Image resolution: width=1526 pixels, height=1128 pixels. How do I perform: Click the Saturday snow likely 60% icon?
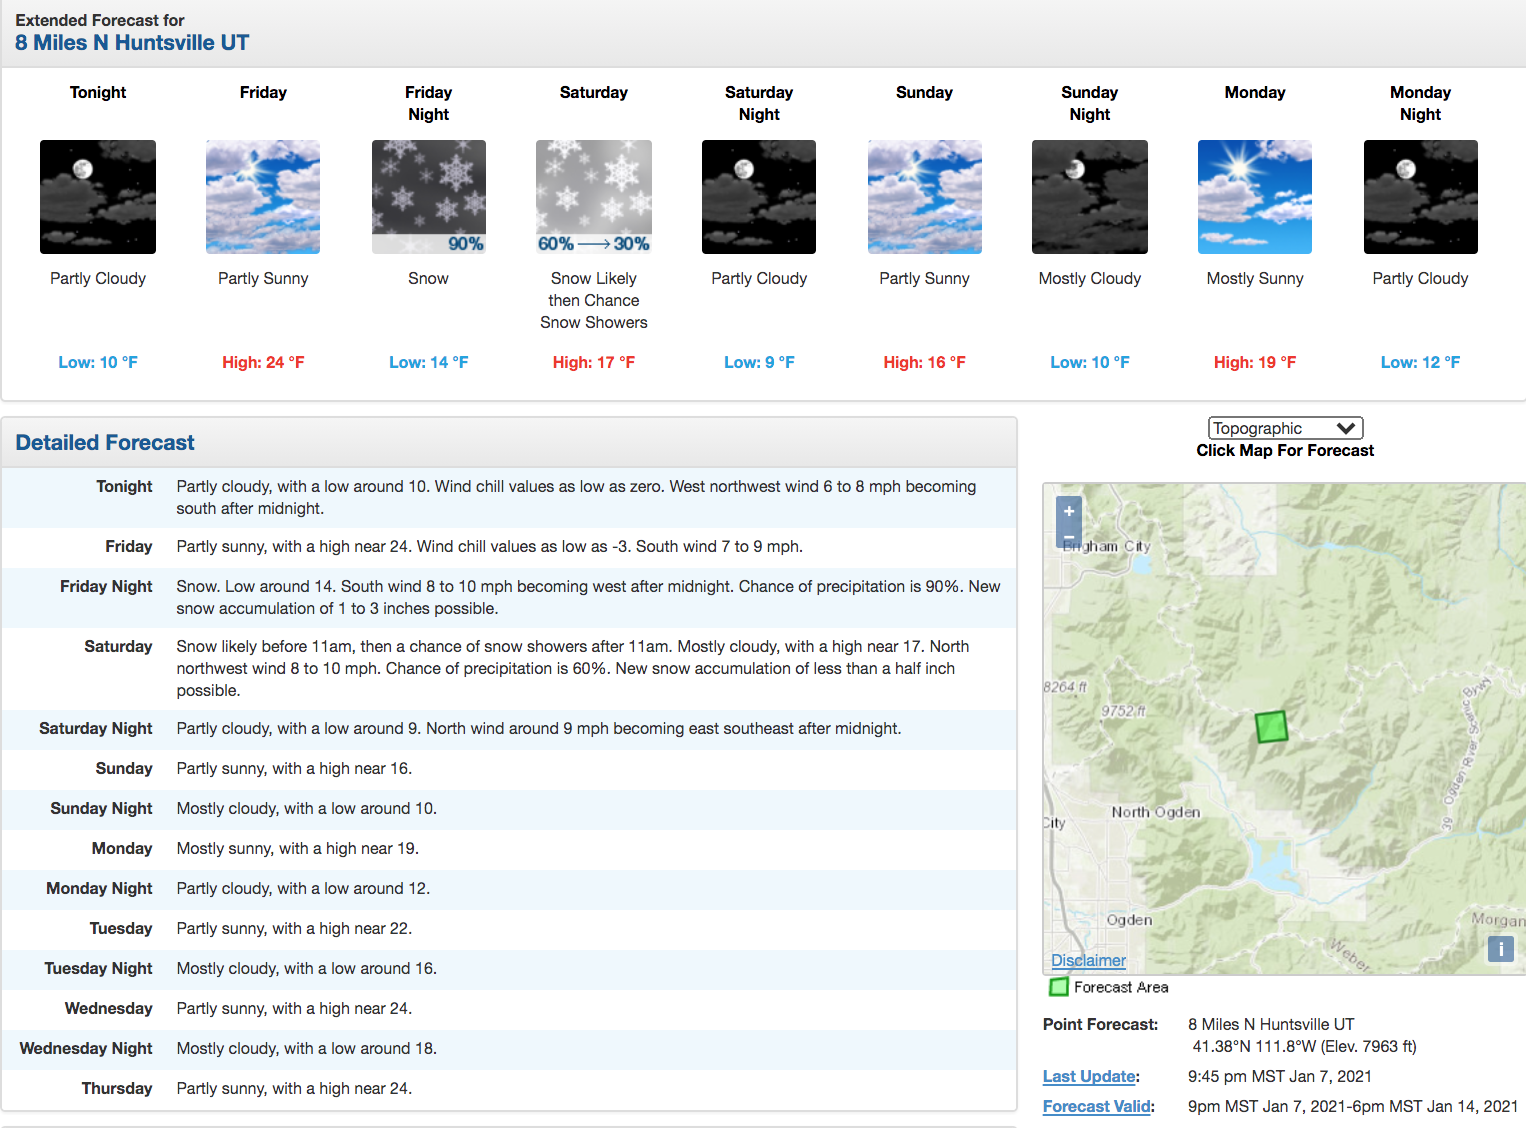point(594,197)
